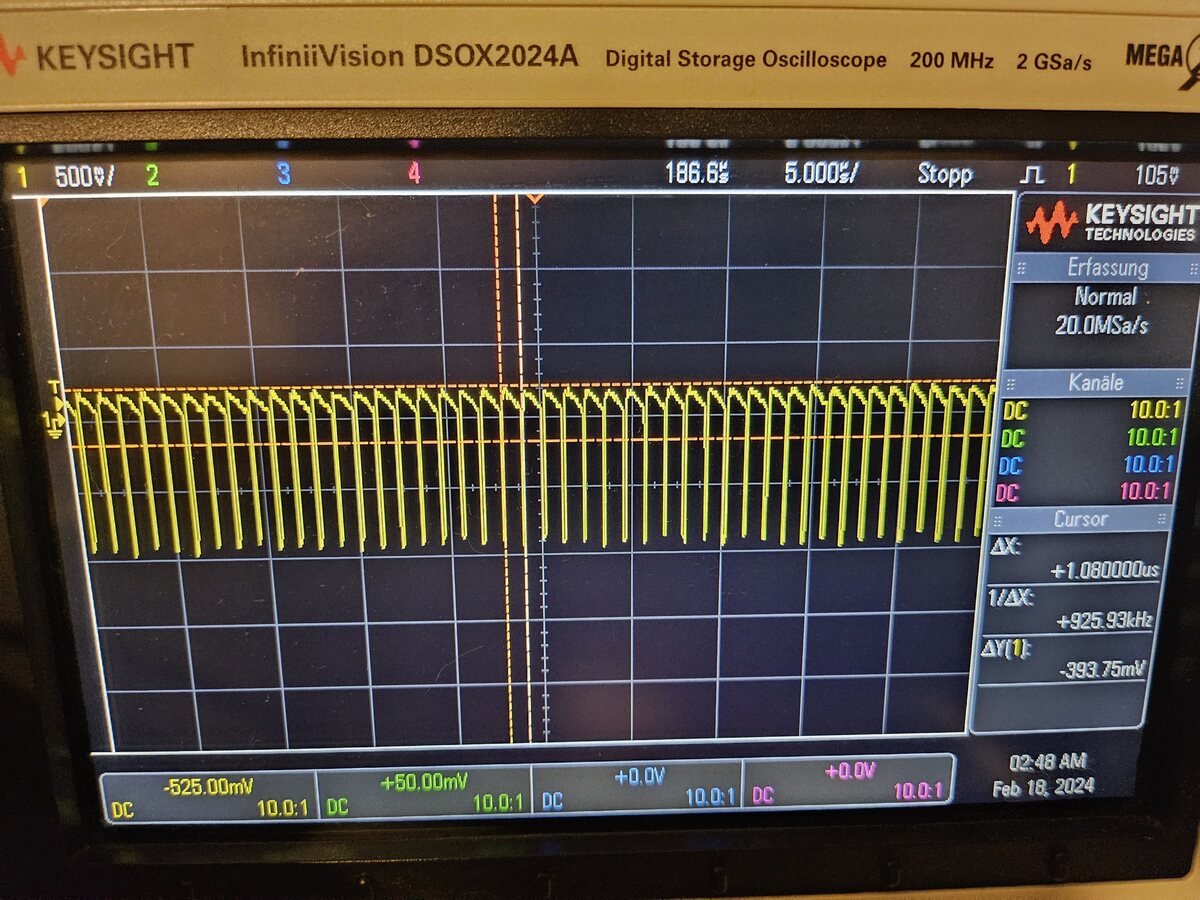Click the Feb 18, 2024 date display
Viewport: 1200px width, 900px height.
point(1044,787)
